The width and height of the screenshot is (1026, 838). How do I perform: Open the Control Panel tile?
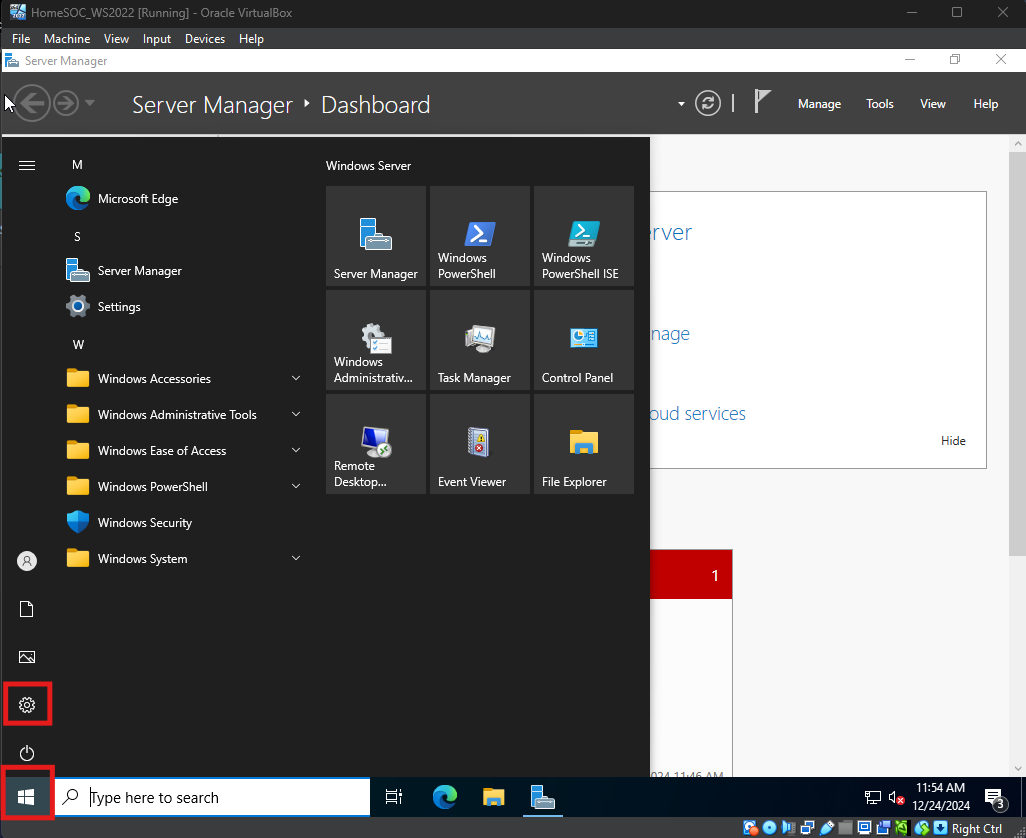pyautogui.click(x=583, y=340)
